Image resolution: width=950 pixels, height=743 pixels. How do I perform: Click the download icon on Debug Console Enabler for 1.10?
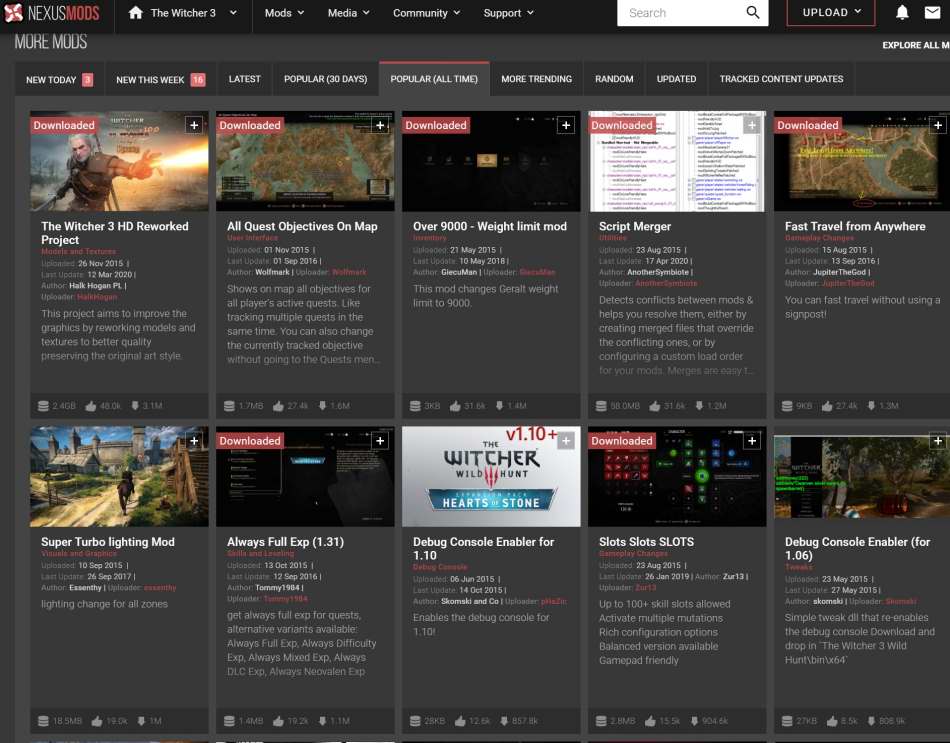pyautogui.click(x=504, y=721)
